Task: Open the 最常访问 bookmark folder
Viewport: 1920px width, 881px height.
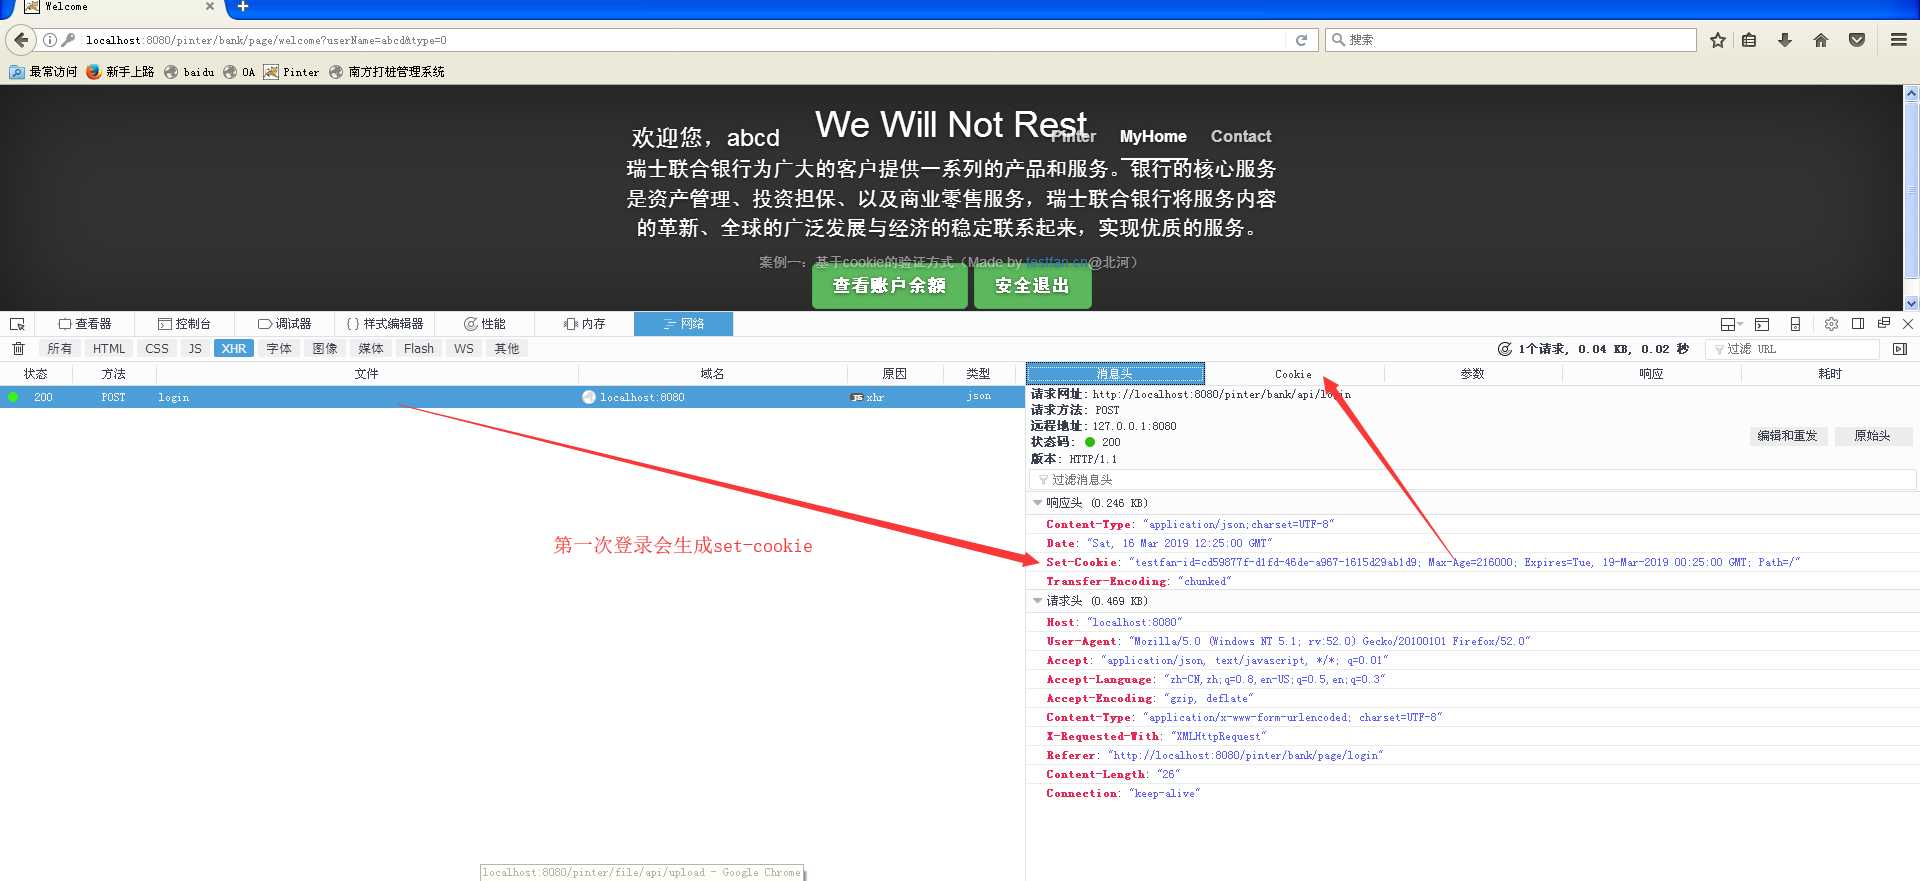Action: (43, 72)
